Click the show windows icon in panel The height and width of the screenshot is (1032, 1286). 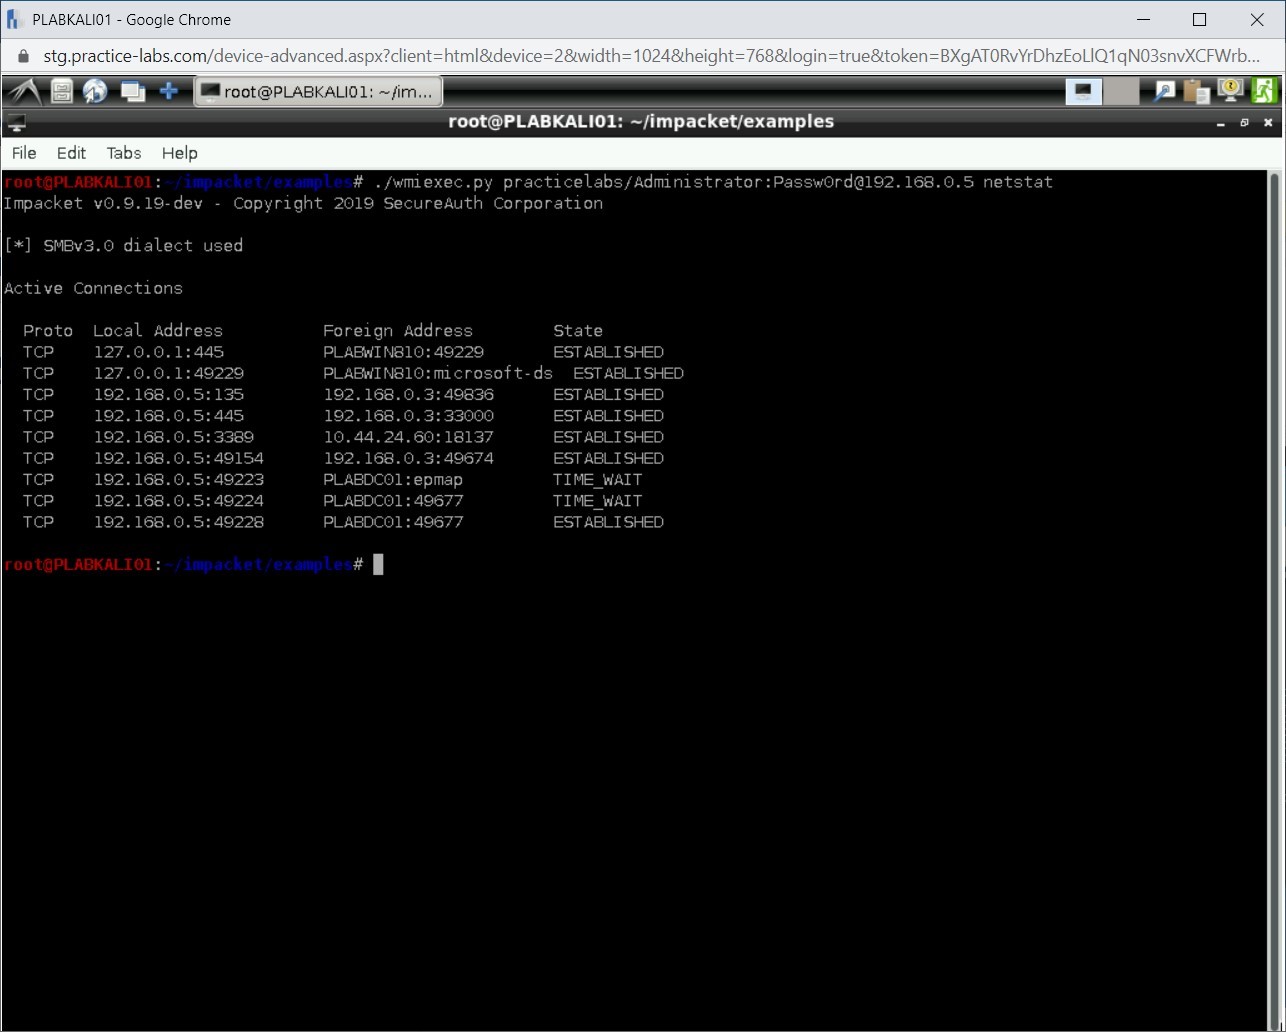pos(132,92)
